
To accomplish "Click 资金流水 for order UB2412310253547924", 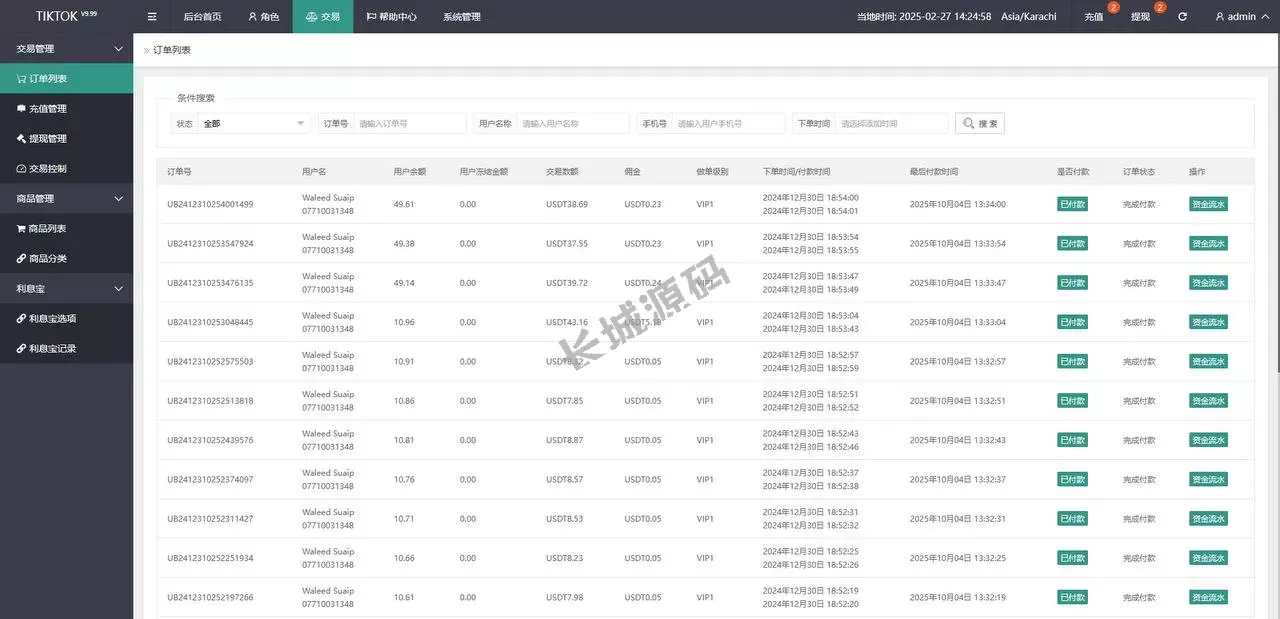I will [x=1208, y=243].
